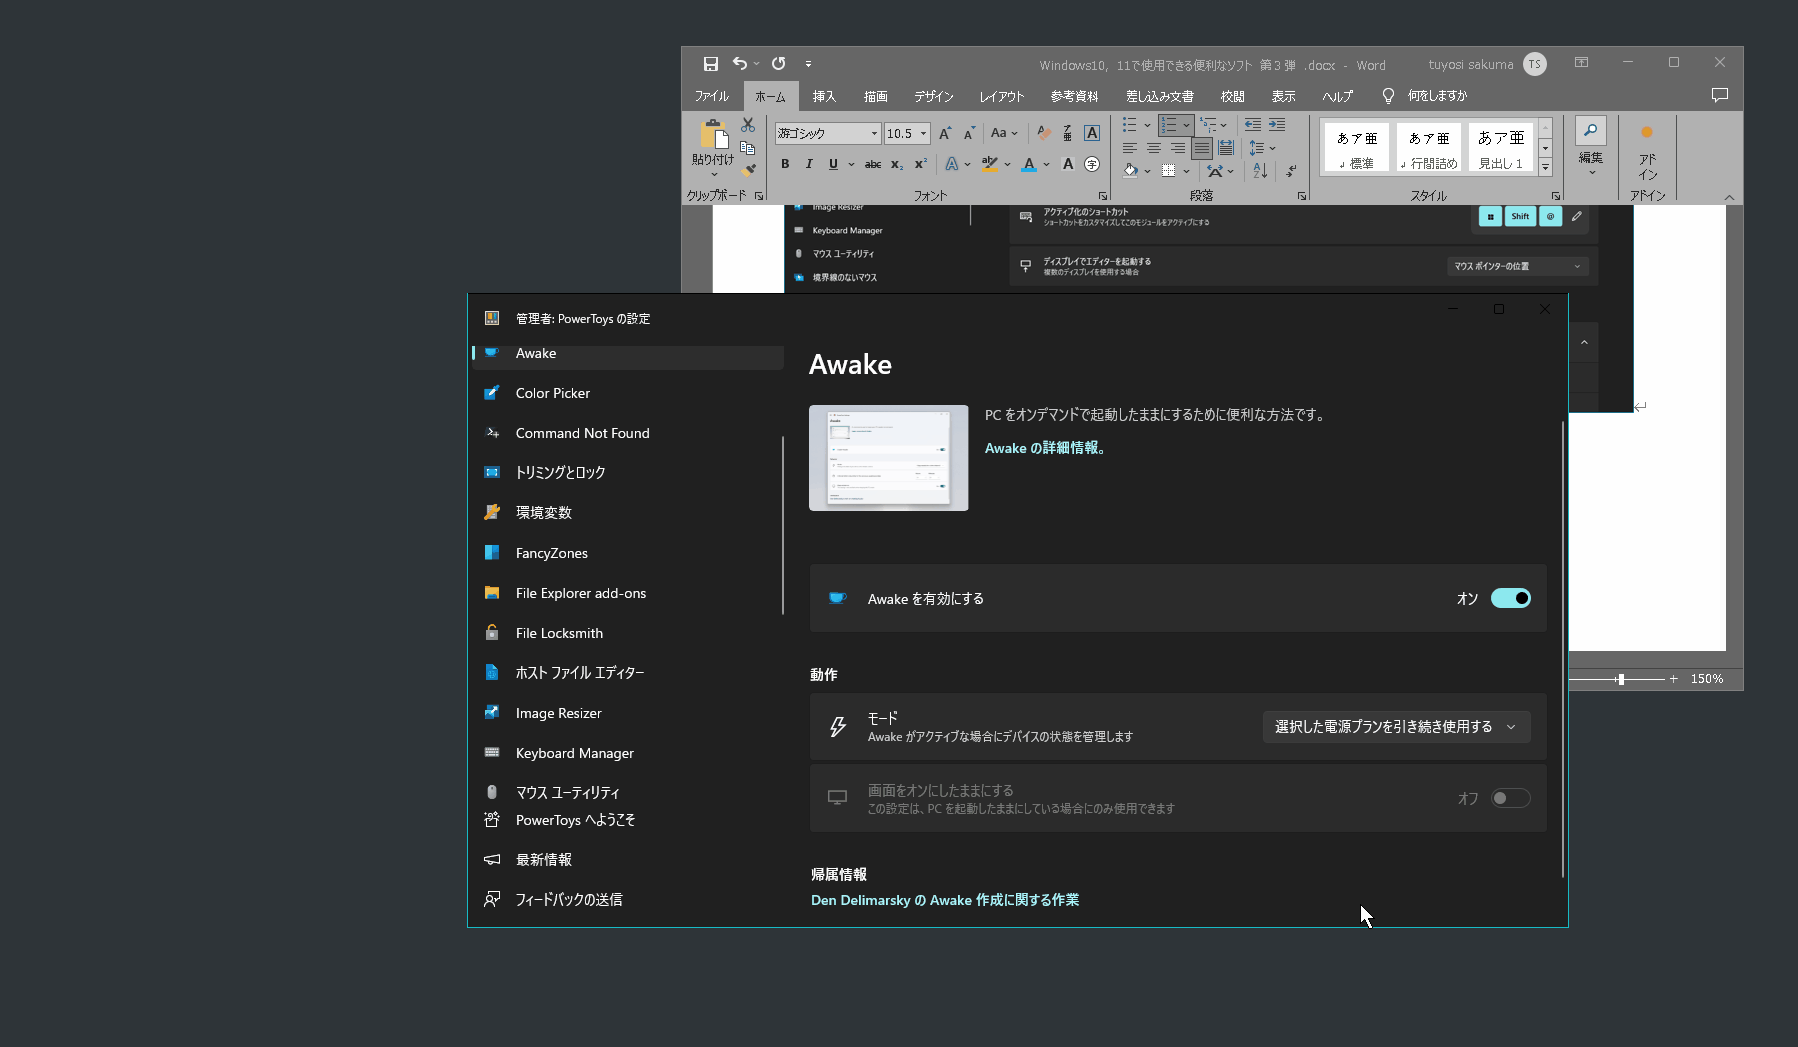Open the font name dropdown

(873, 133)
